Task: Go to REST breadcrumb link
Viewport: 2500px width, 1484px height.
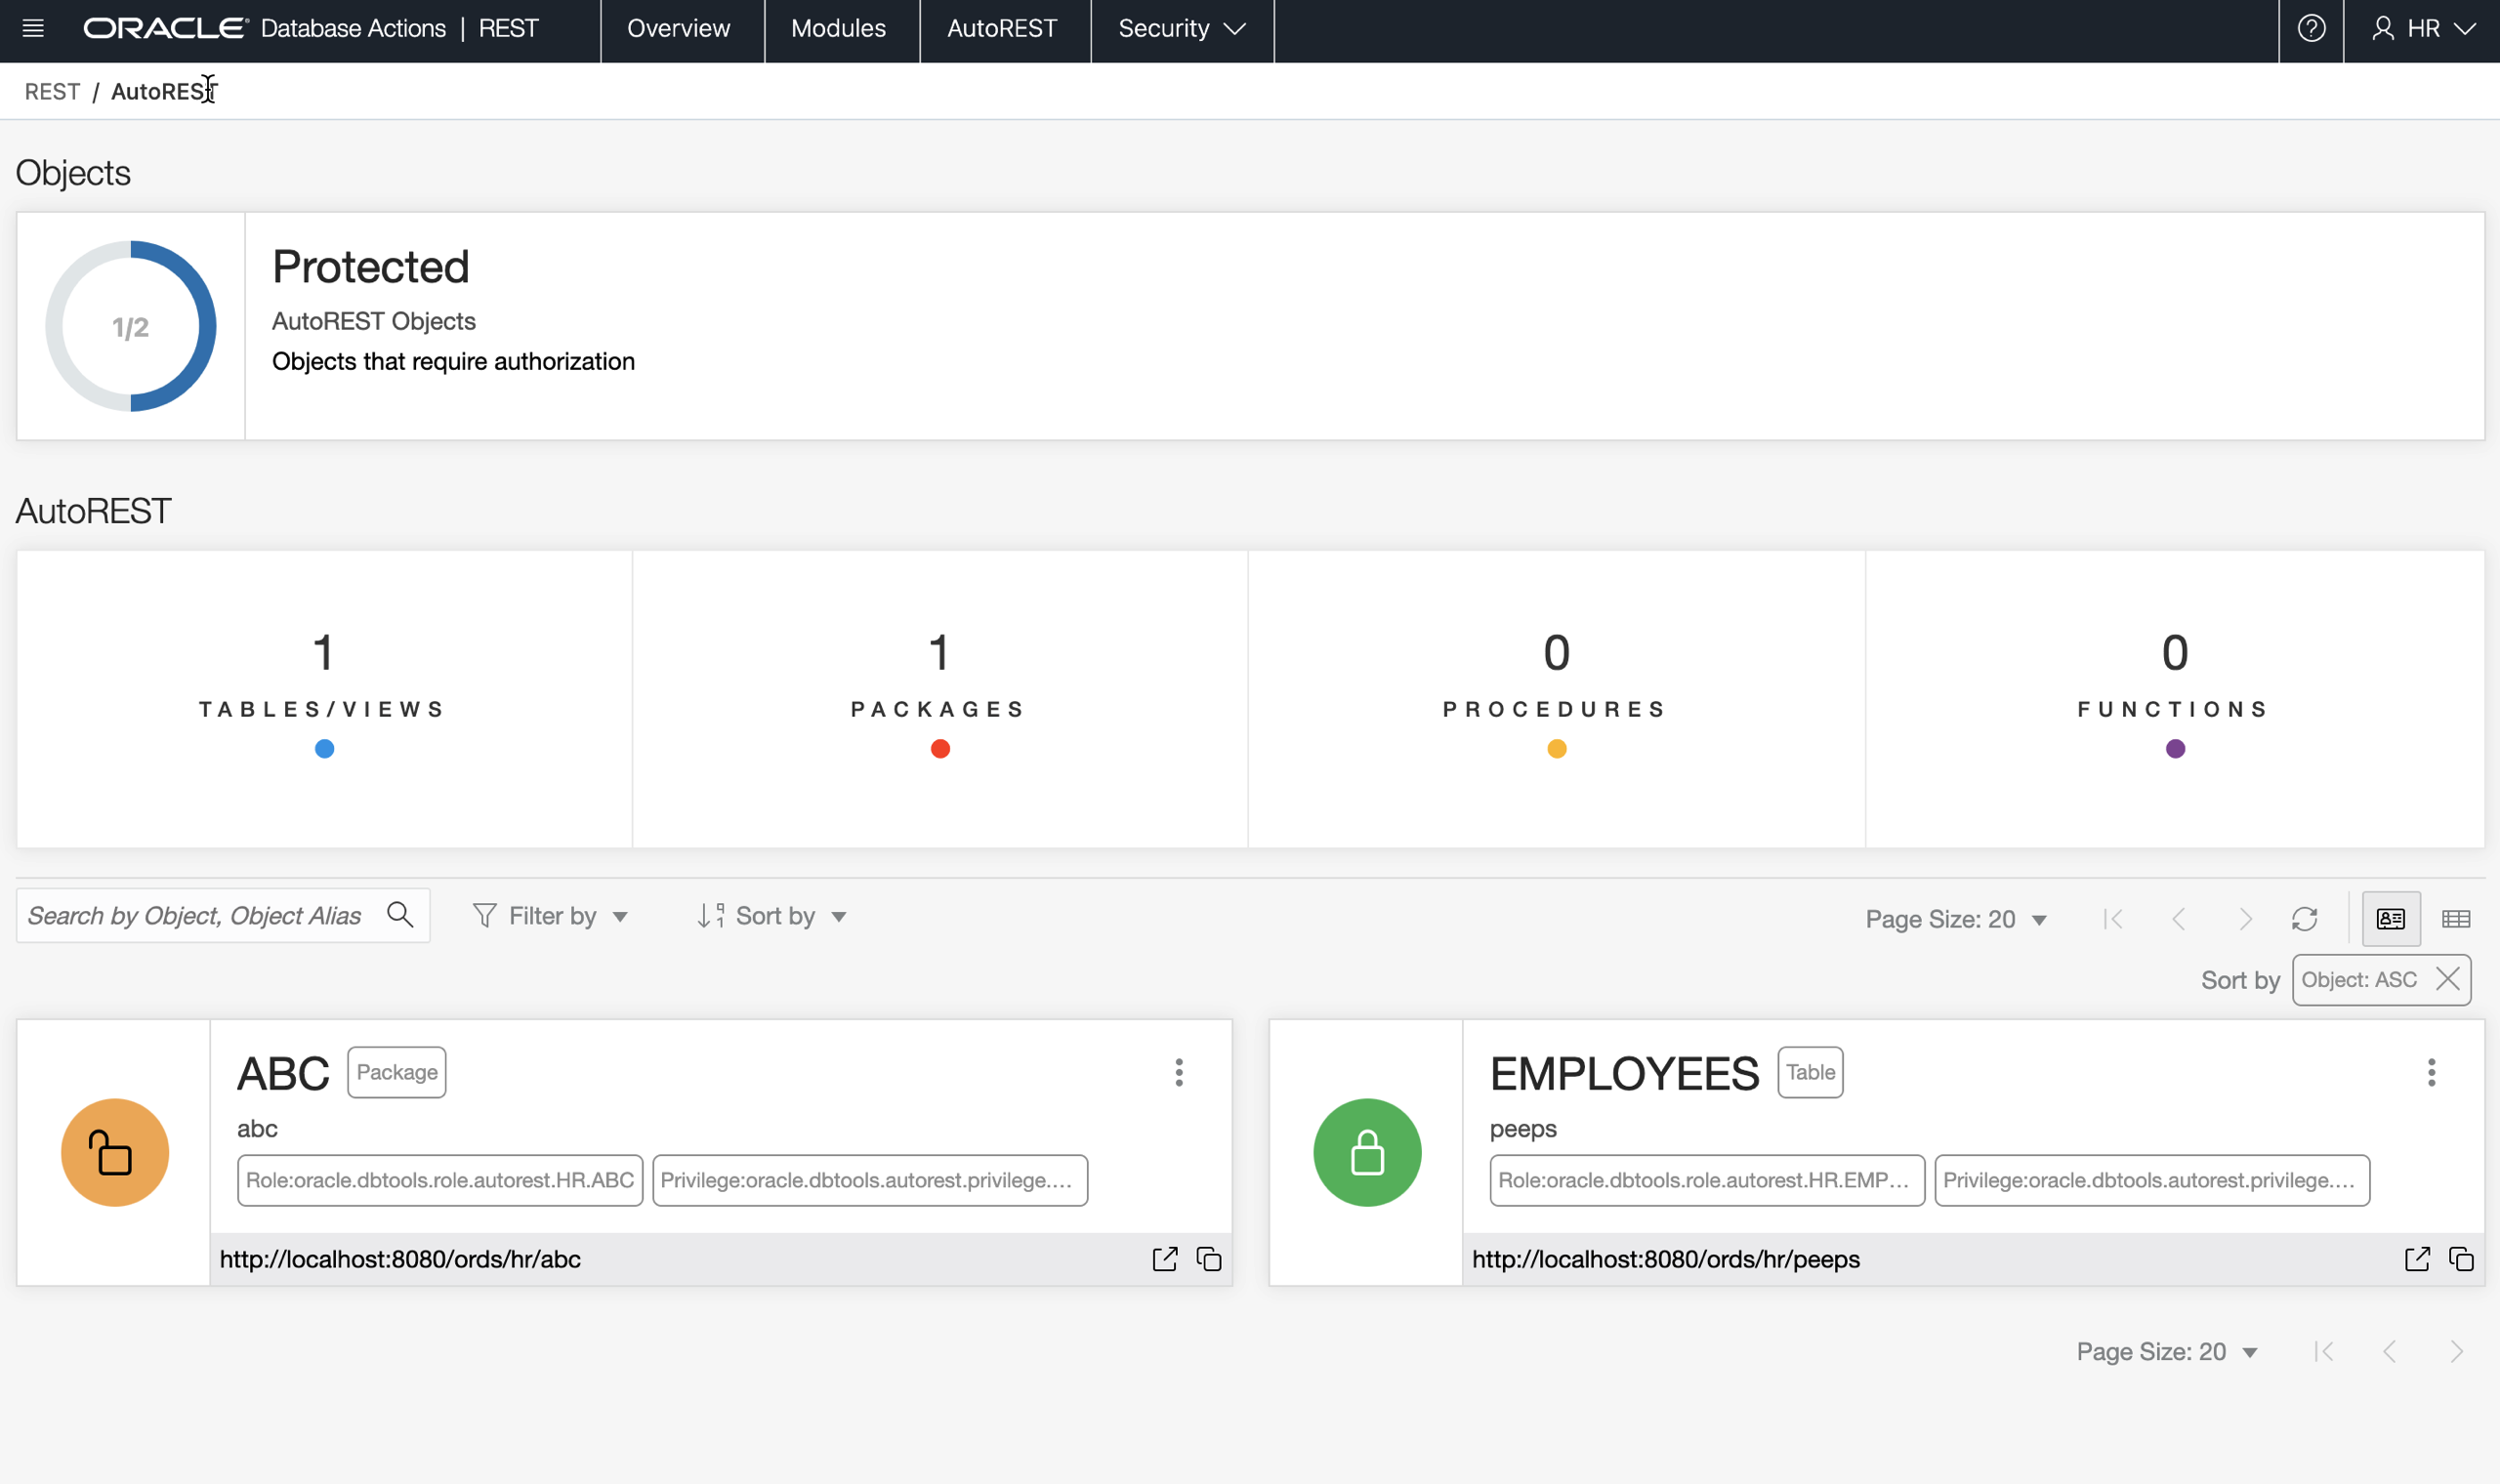Action: point(52,92)
